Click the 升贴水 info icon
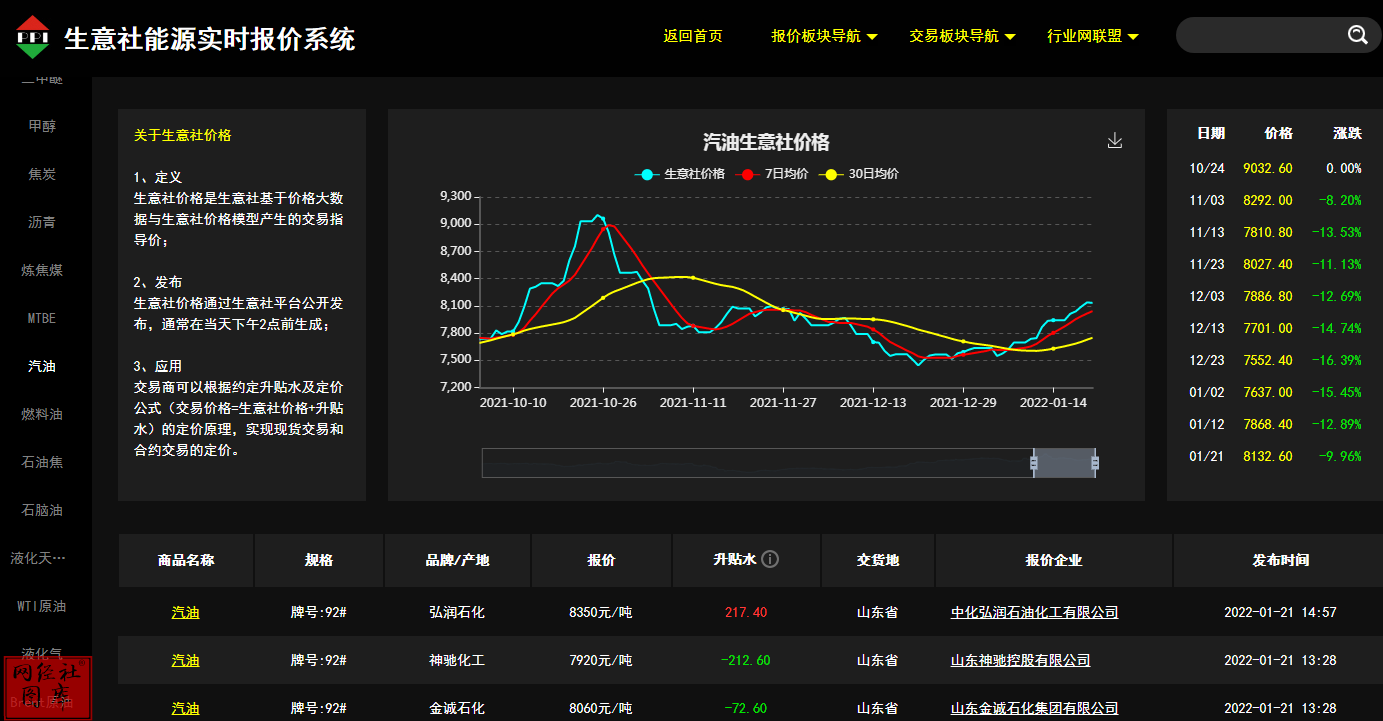Image resolution: width=1383 pixels, height=721 pixels. (x=770, y=559)
